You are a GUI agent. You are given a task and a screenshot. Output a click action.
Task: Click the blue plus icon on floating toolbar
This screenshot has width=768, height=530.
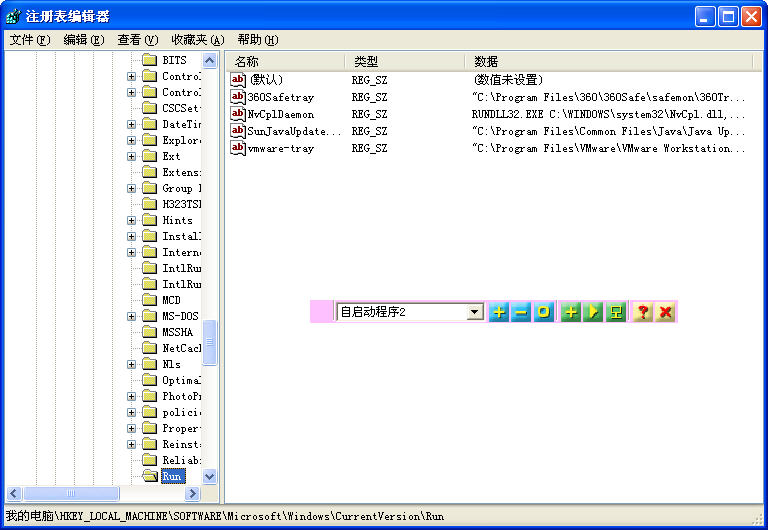click(x=498, y=312)
